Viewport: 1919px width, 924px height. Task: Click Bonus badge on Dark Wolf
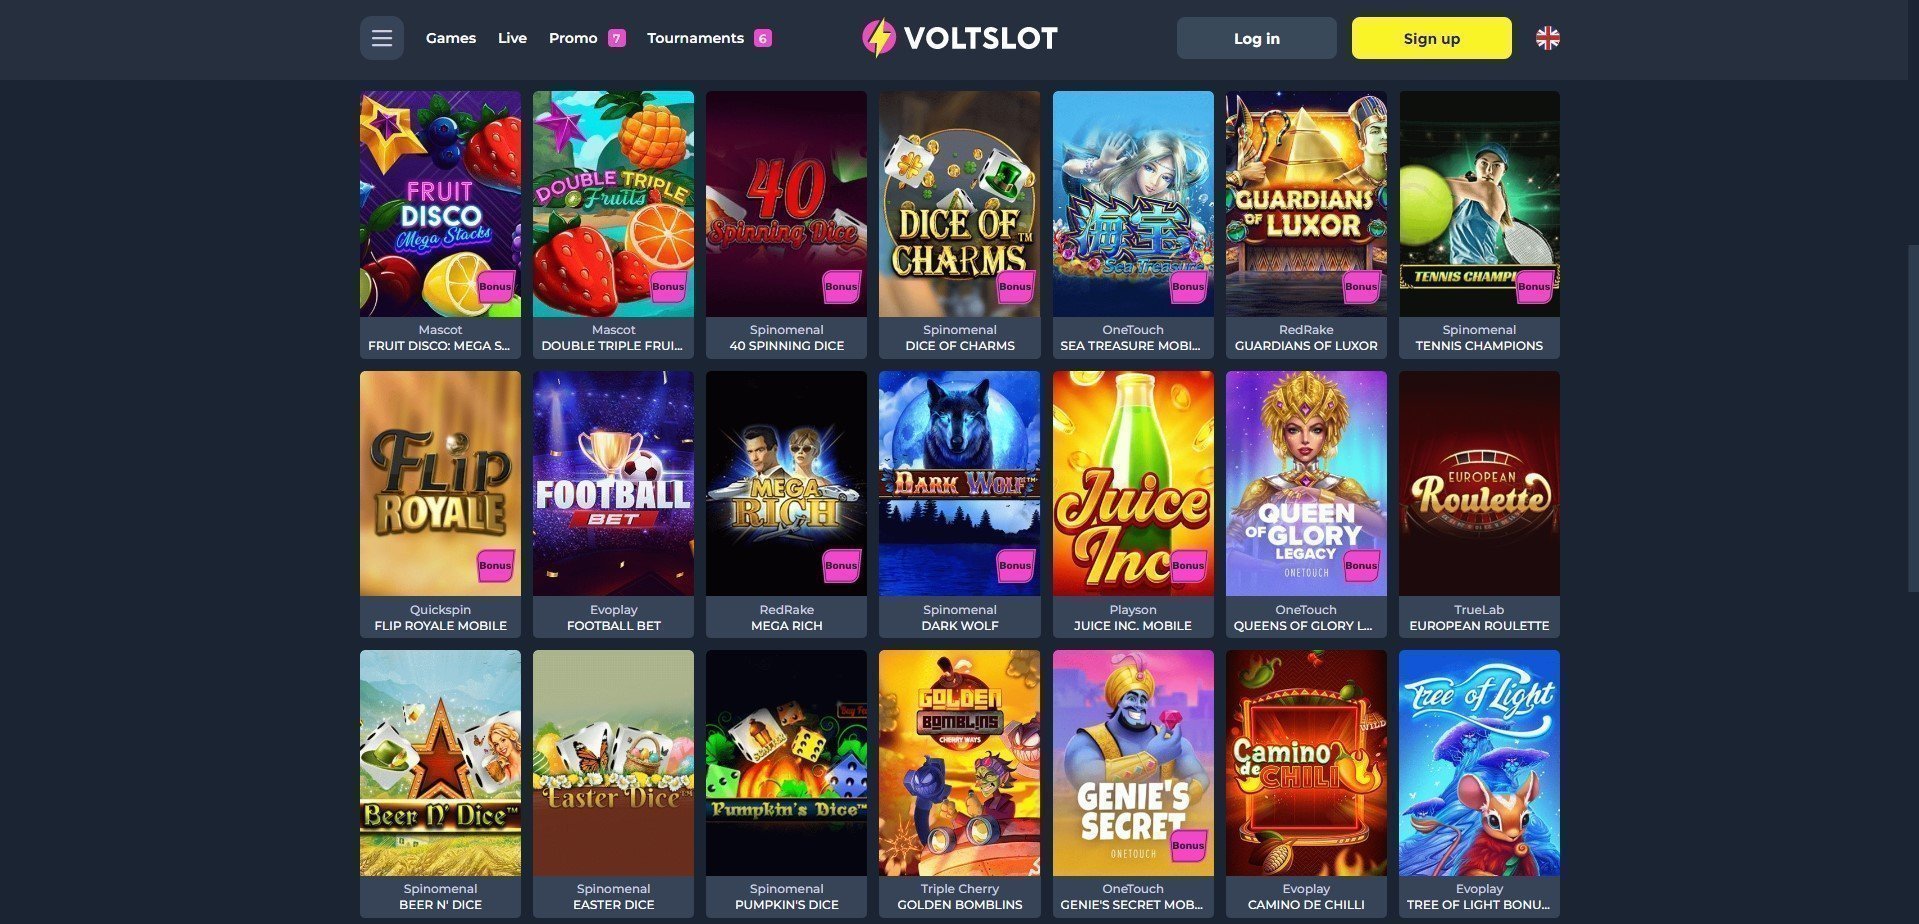click(1014, 565)
